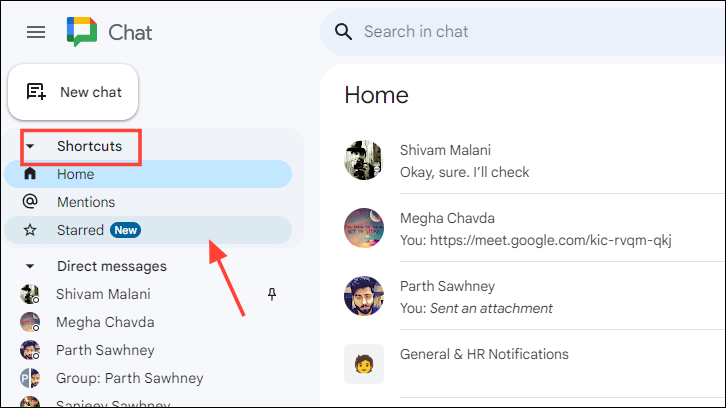Select Mentions in the shortcuts list
This screenshot has width=726, height=408.
(148, 202)
